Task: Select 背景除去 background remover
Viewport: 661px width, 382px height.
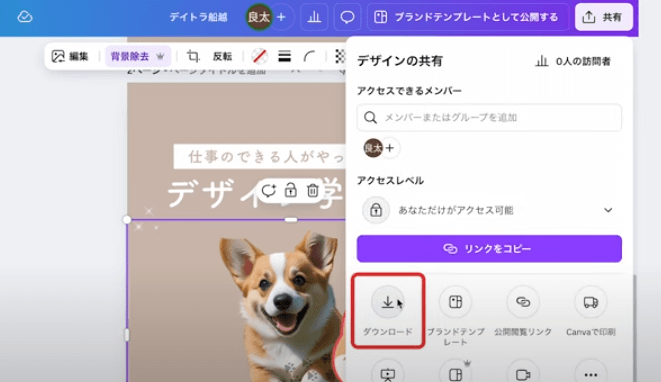Action: coord(137,56)
